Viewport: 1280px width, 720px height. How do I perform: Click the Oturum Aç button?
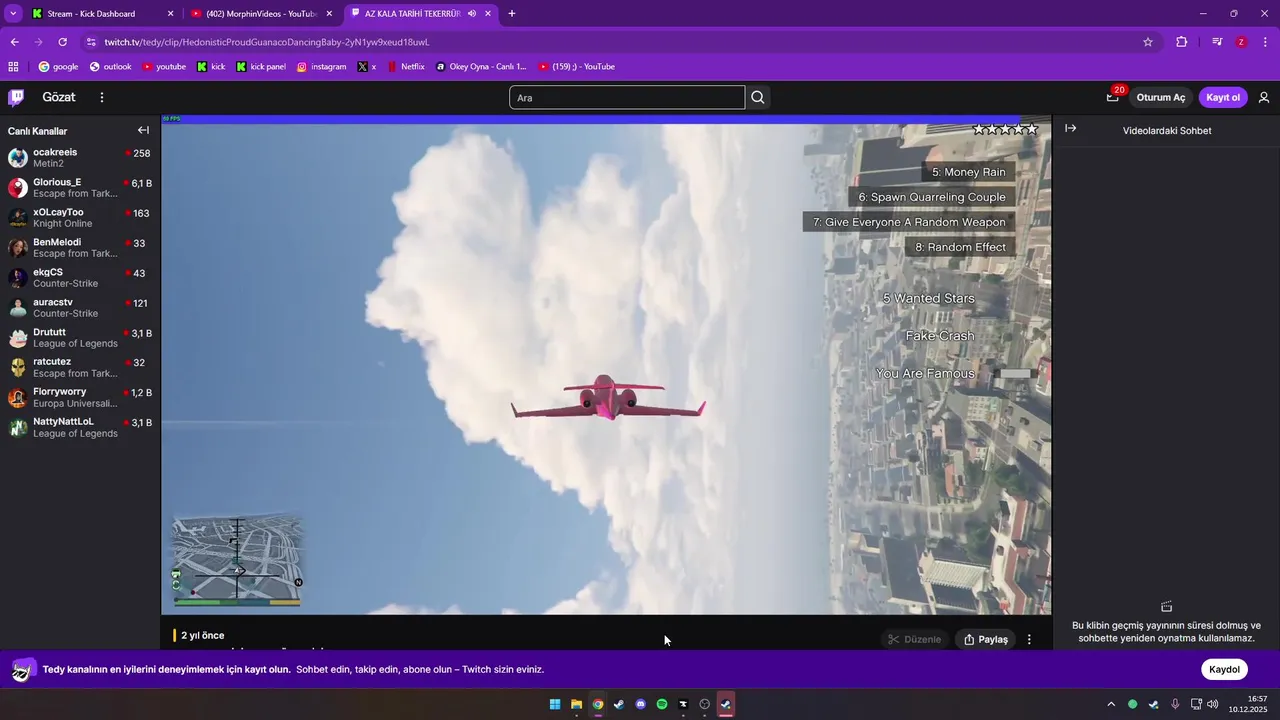[1161, 97]
